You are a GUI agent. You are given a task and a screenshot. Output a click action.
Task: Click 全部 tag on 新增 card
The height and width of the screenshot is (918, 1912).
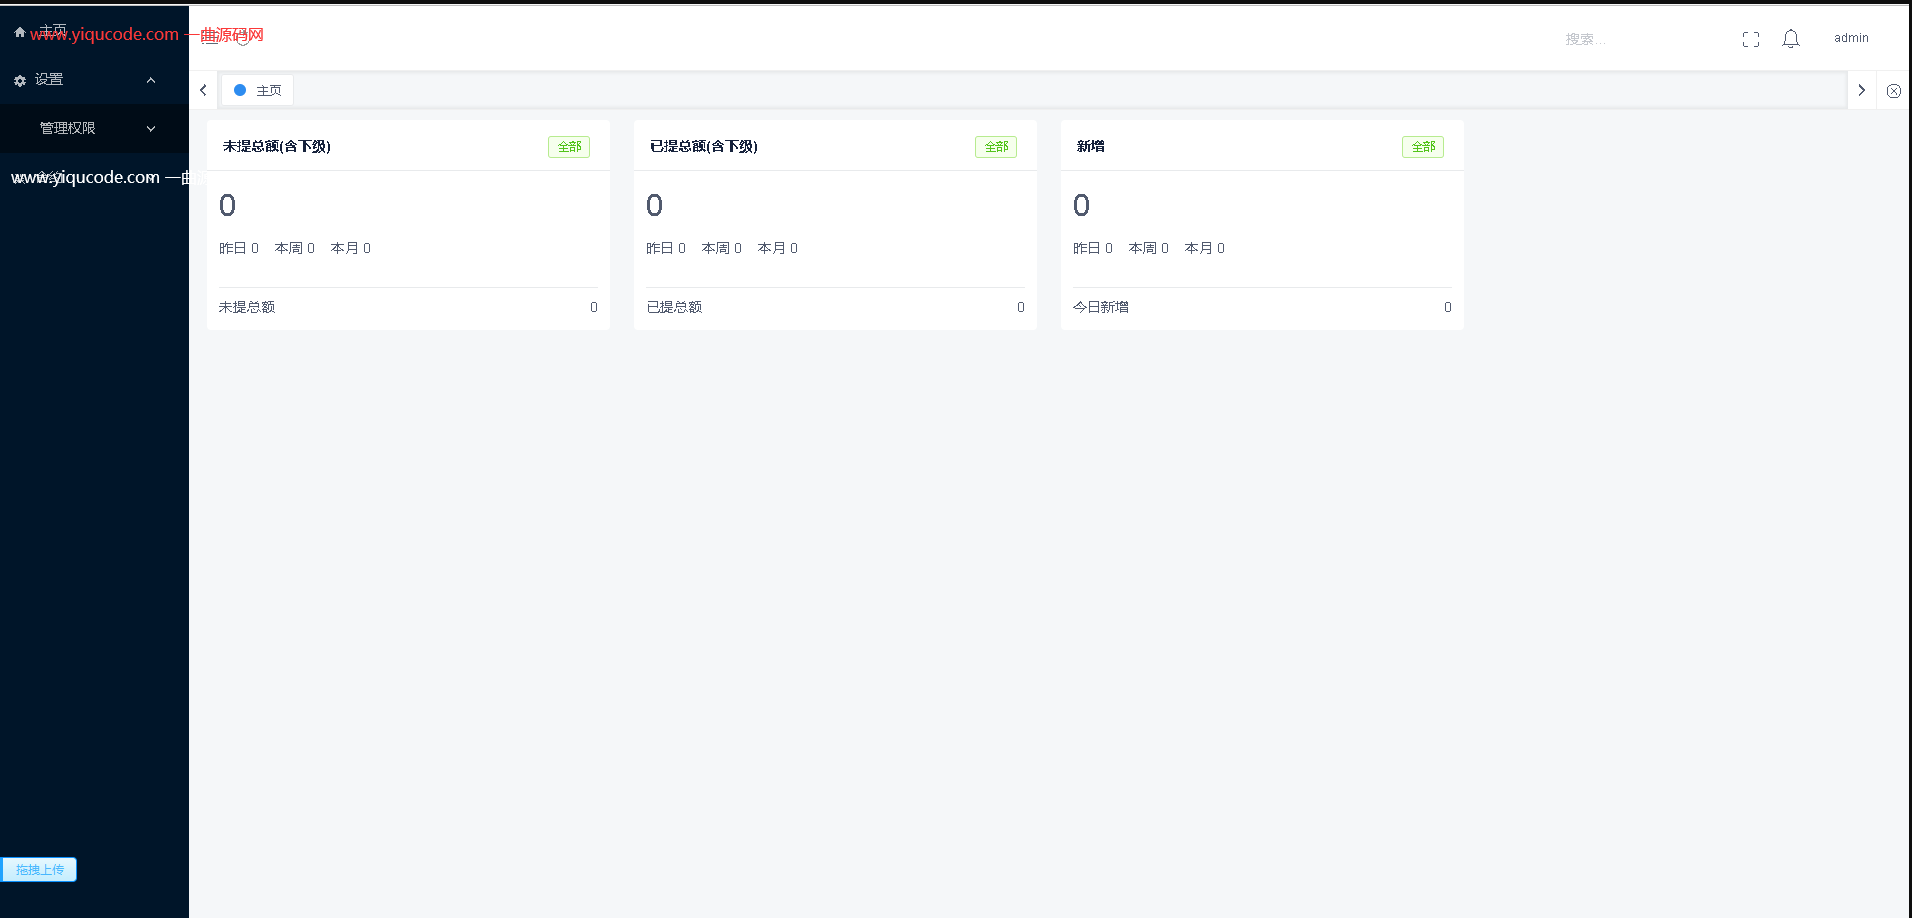[1423, 147]
